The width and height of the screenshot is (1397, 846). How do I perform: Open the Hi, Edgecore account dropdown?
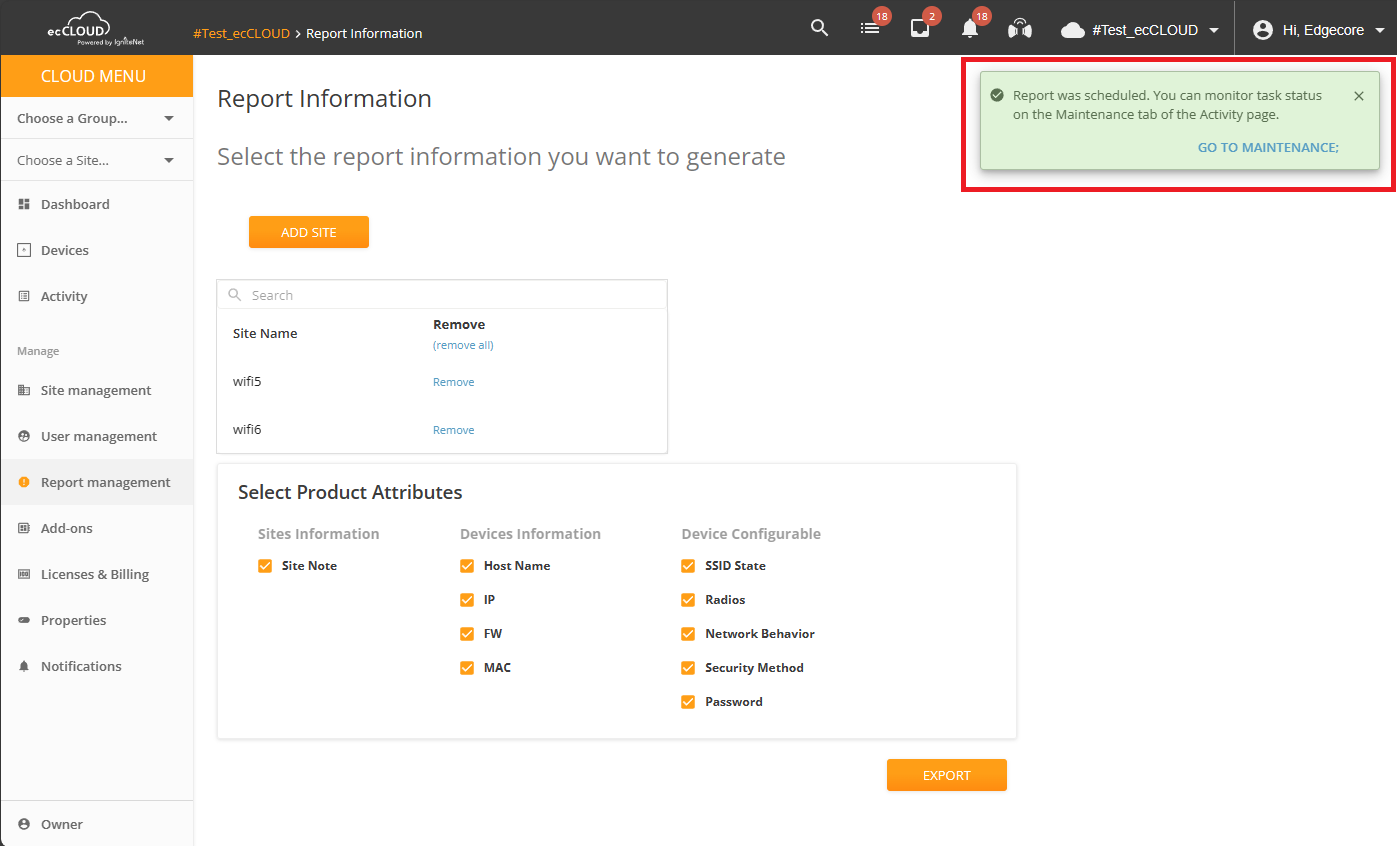point(1318,29)
